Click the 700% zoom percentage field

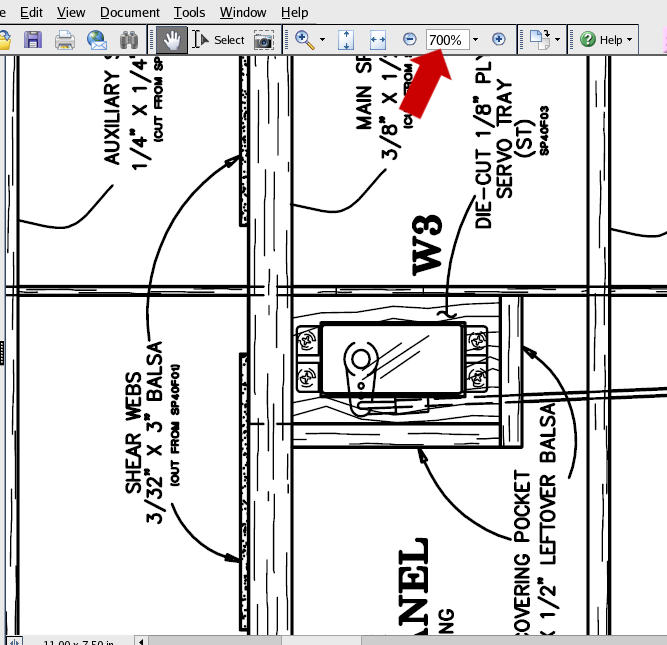(445, 40)
